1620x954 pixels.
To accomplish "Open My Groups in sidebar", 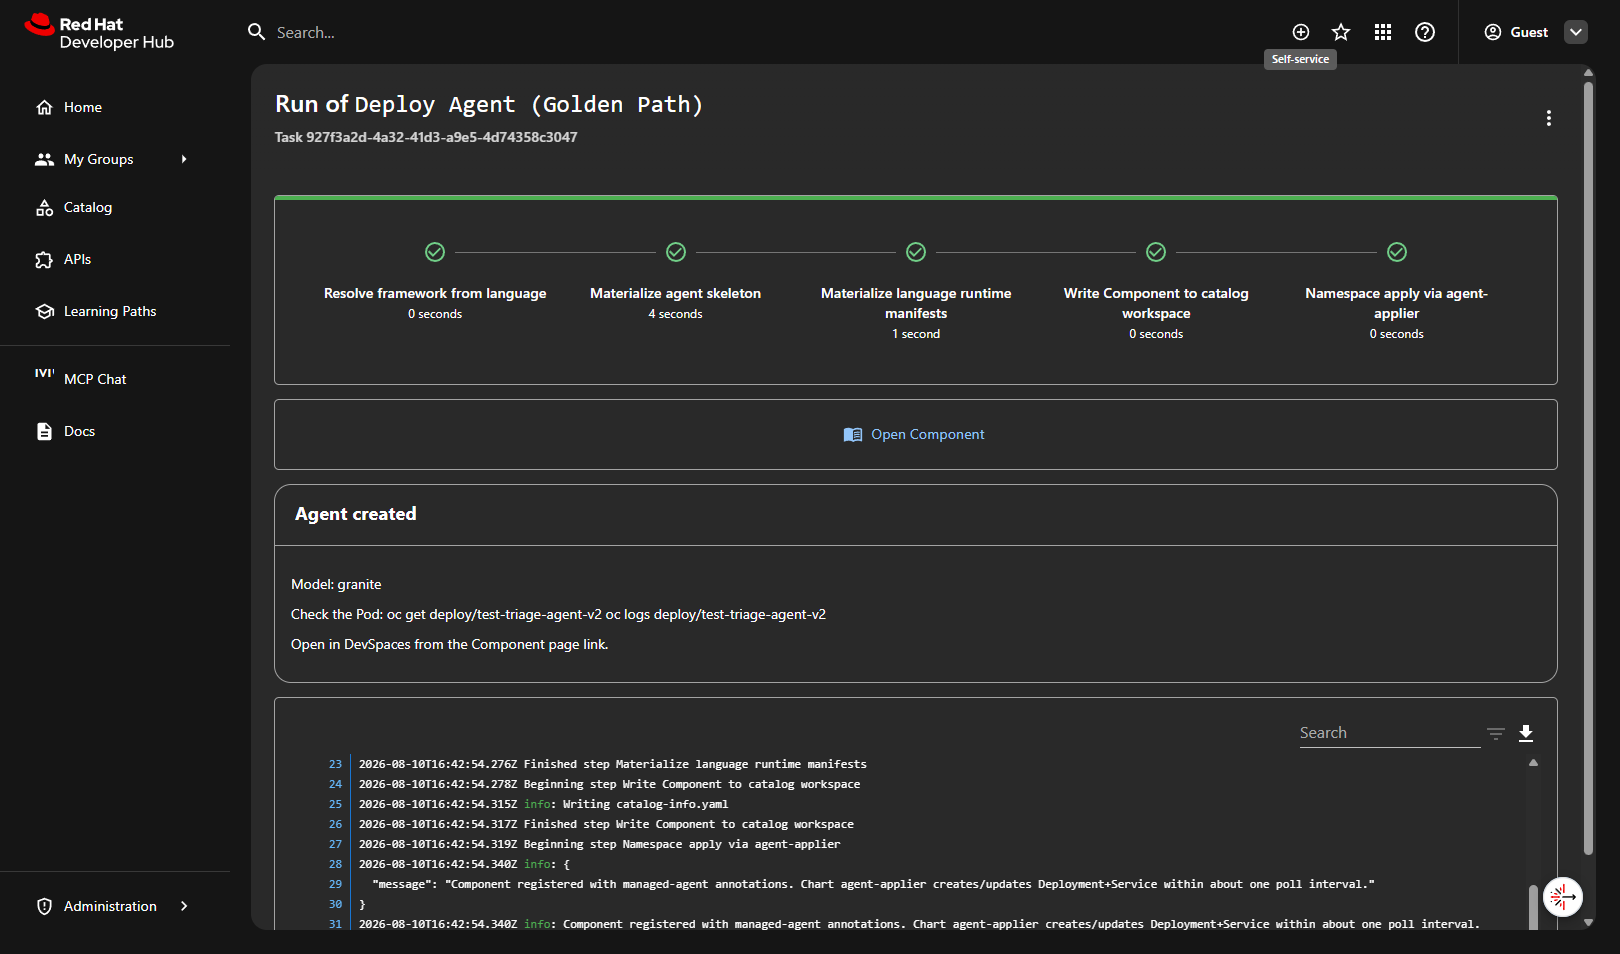I will pyautogui.click(x=98, y=159).
